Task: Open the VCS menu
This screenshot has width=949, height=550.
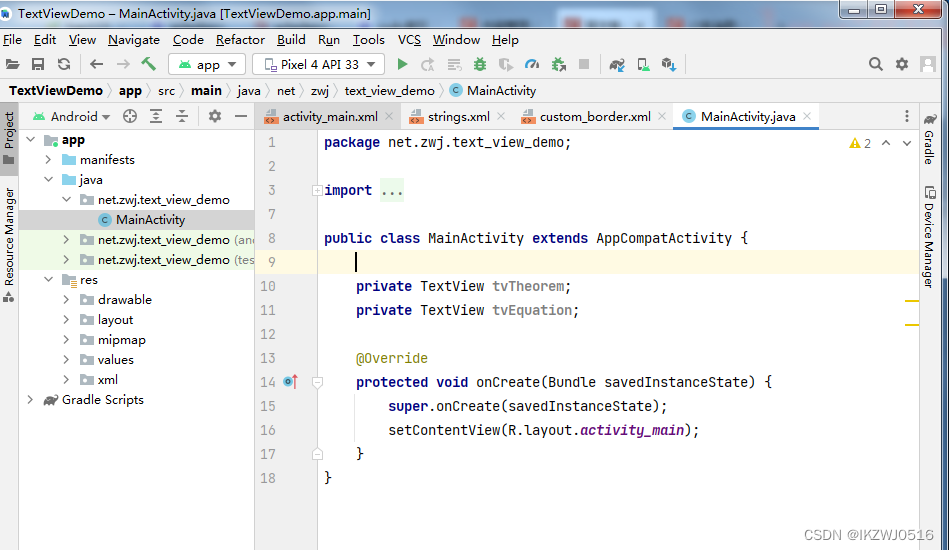Action: pyautogui.click(x=409, y=40)
